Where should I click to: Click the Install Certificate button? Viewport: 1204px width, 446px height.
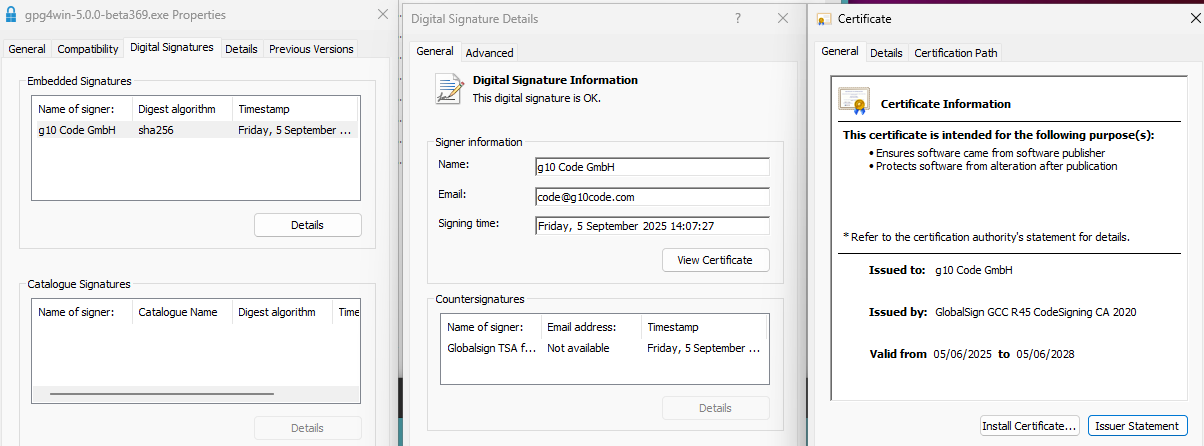click(1029, 426)
